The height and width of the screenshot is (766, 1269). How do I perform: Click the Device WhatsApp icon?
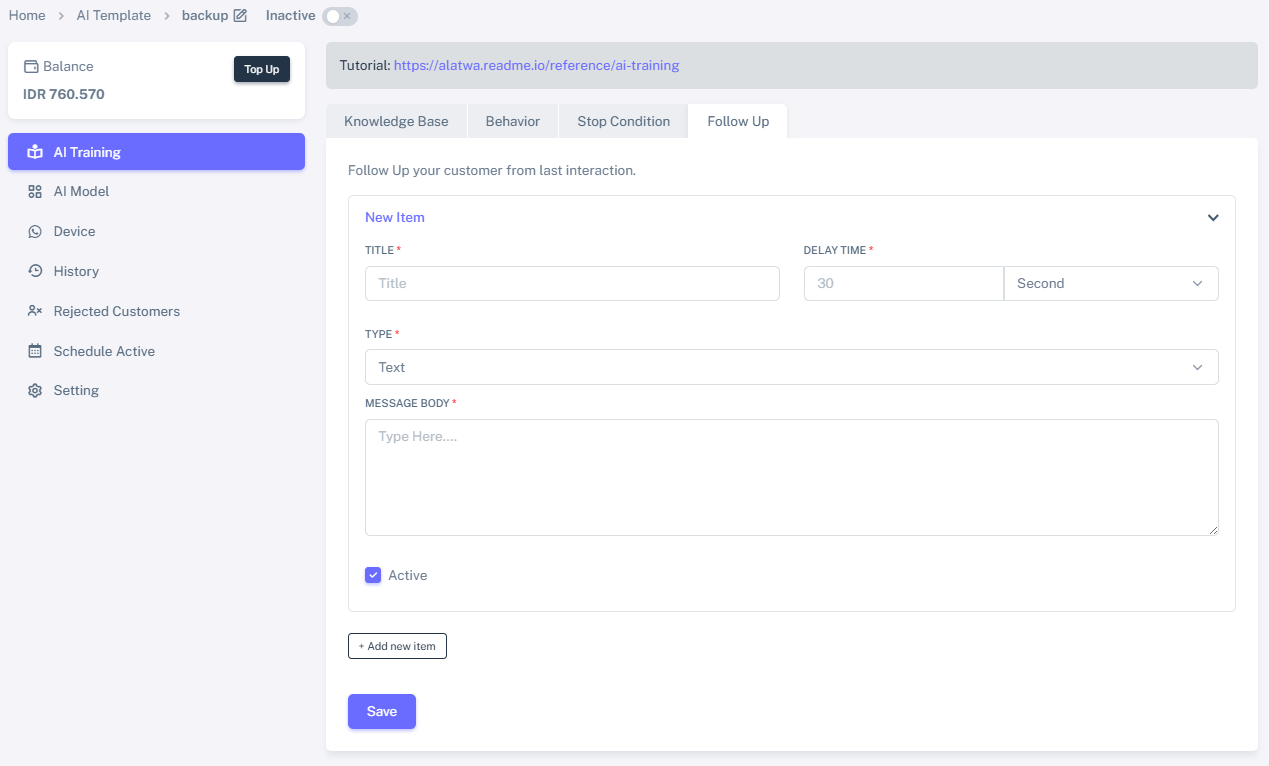(35, 231)
